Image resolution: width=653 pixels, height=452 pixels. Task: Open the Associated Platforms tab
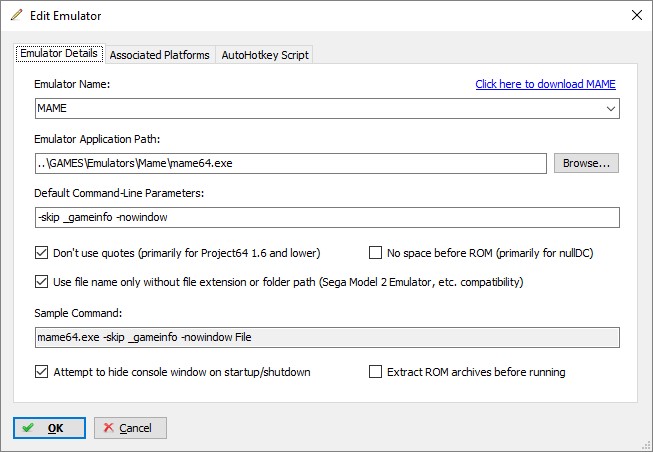pos(160,55)
